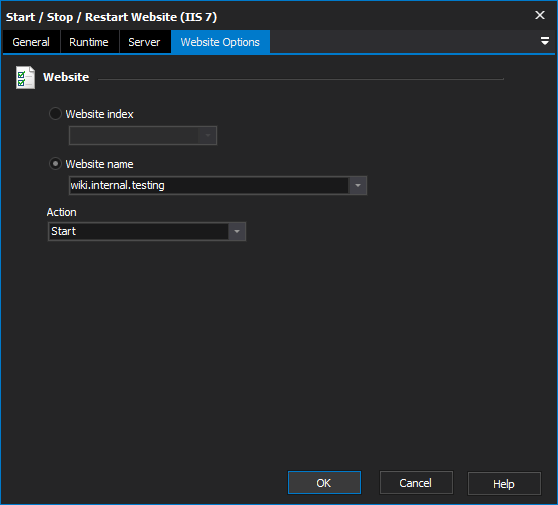This screenshot has height=505, width=558.
Task: Select the Website Options tab
Action: pyautogui.click(x=220, y=42)
